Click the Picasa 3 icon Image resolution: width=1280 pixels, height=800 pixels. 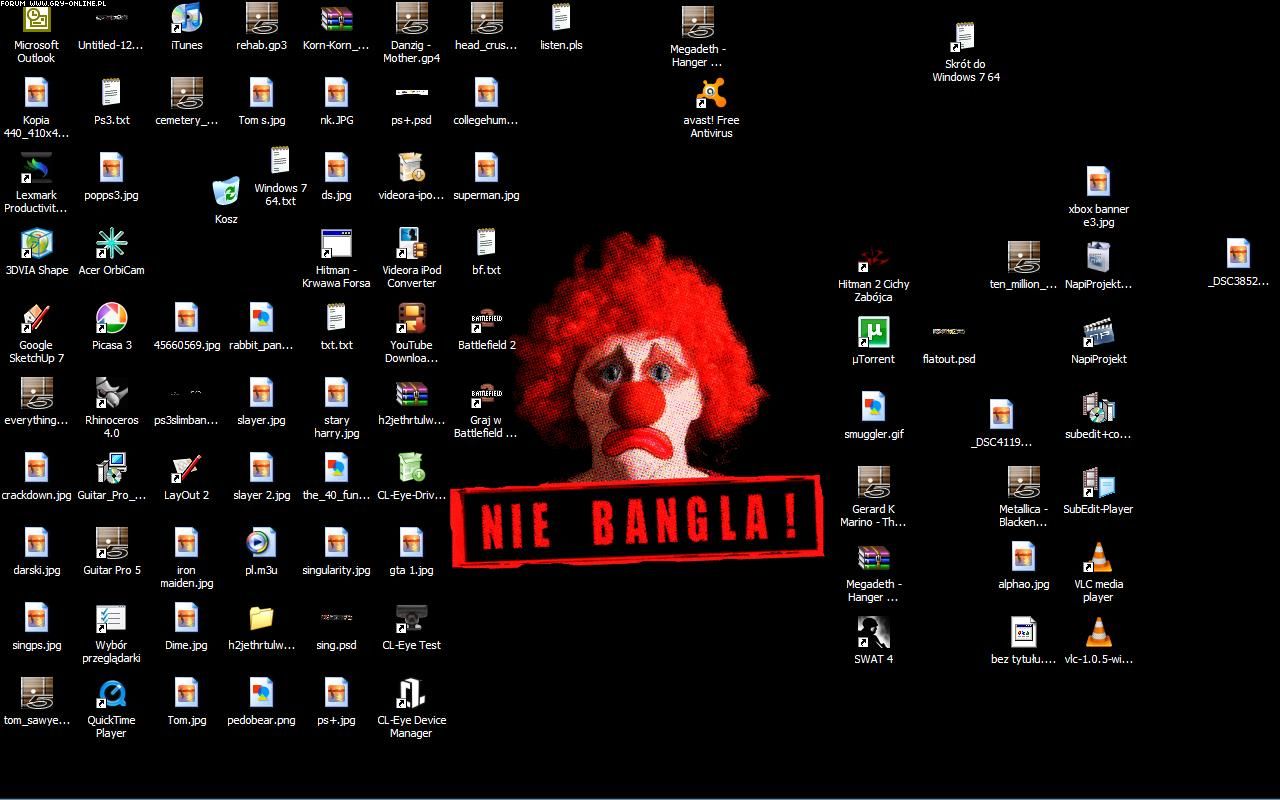[111, 319]
